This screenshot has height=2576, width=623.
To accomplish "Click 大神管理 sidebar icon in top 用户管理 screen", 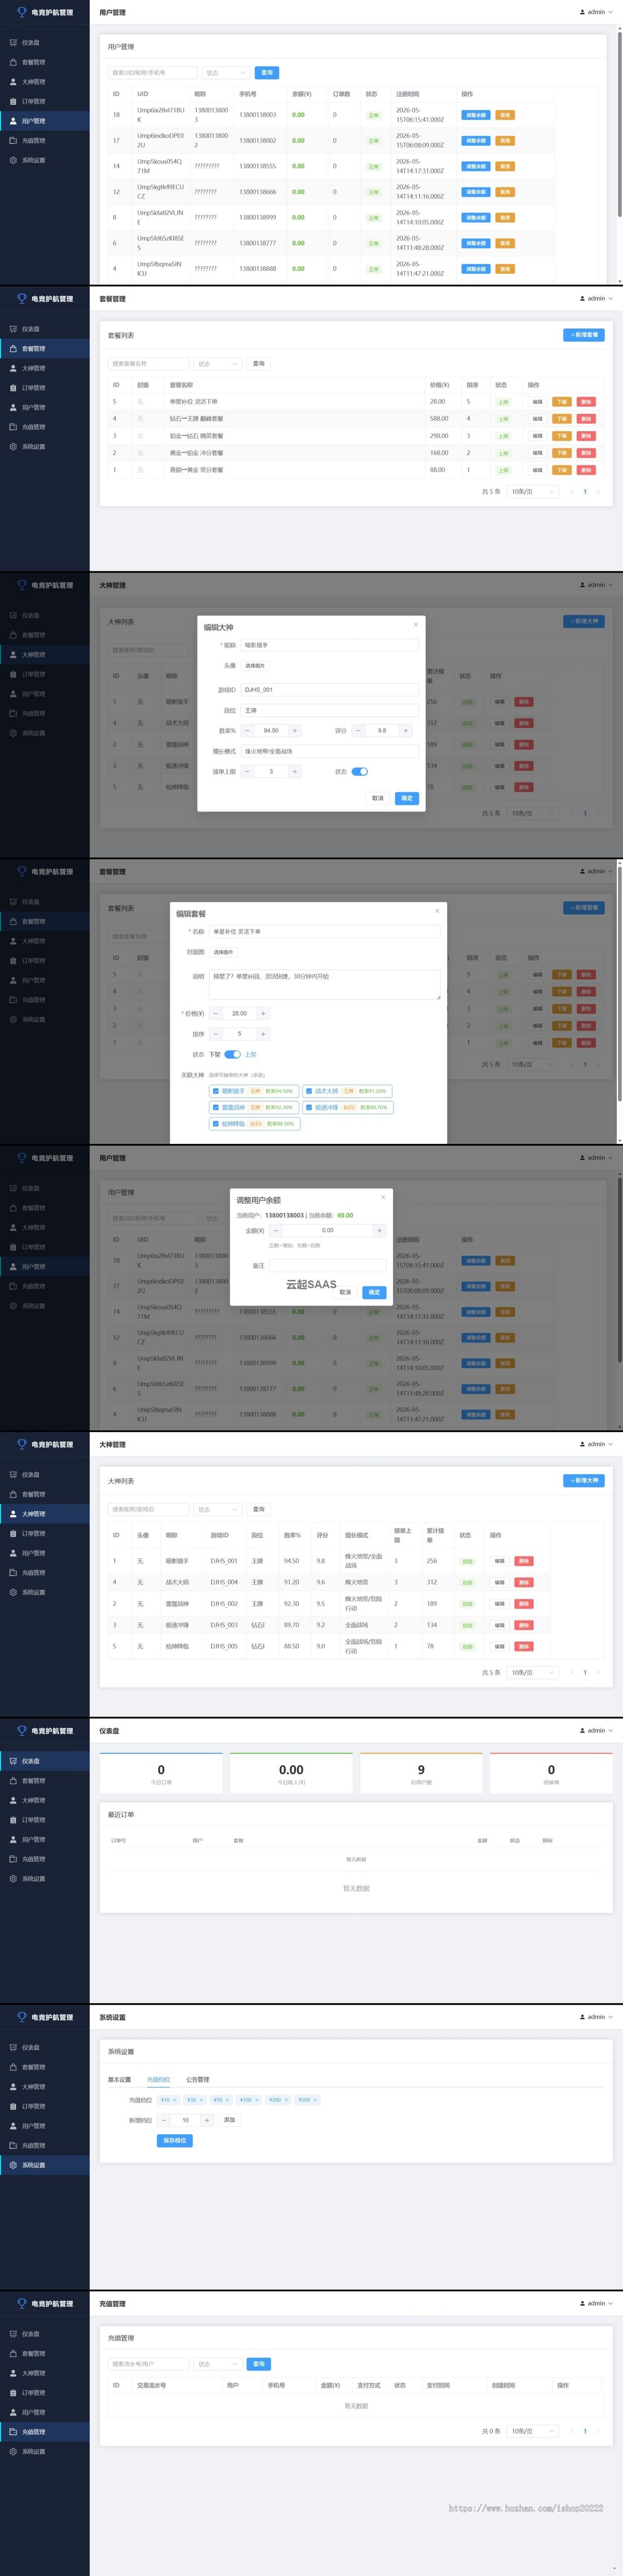I will (13, 81).
